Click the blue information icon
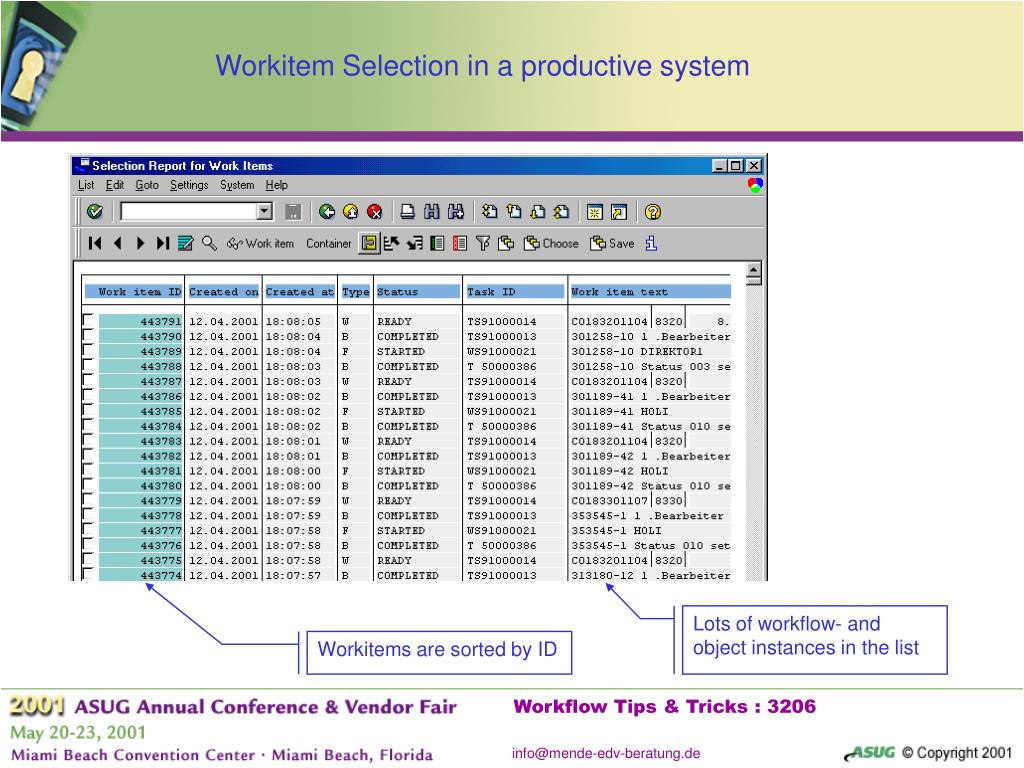The image size is (1024, 768). point(651,244)
